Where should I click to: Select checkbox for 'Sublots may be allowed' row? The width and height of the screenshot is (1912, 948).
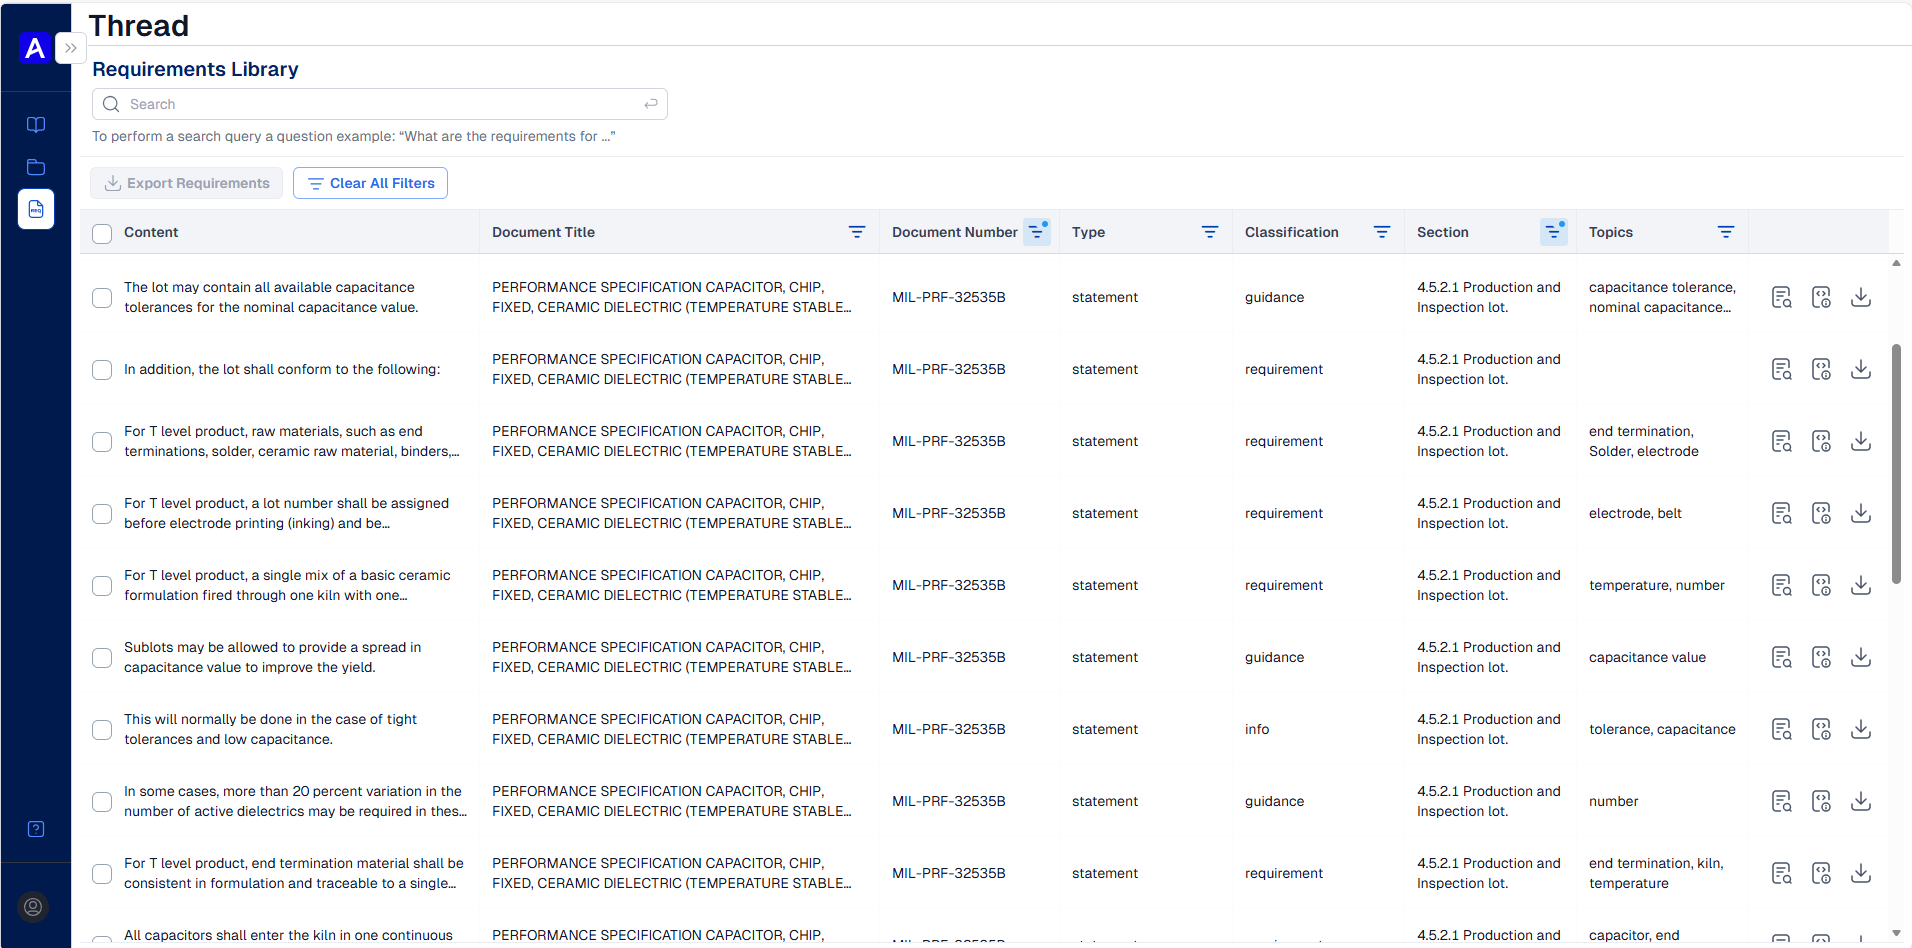[102, 658]
